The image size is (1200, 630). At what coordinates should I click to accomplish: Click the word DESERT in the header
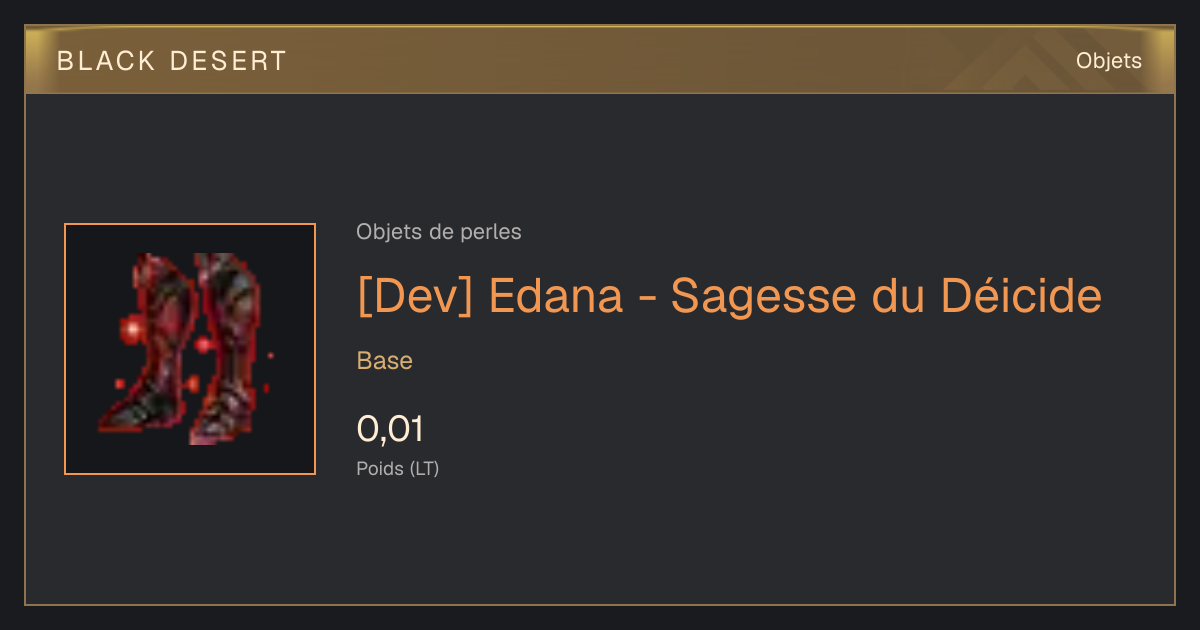(x=228, y=61)
